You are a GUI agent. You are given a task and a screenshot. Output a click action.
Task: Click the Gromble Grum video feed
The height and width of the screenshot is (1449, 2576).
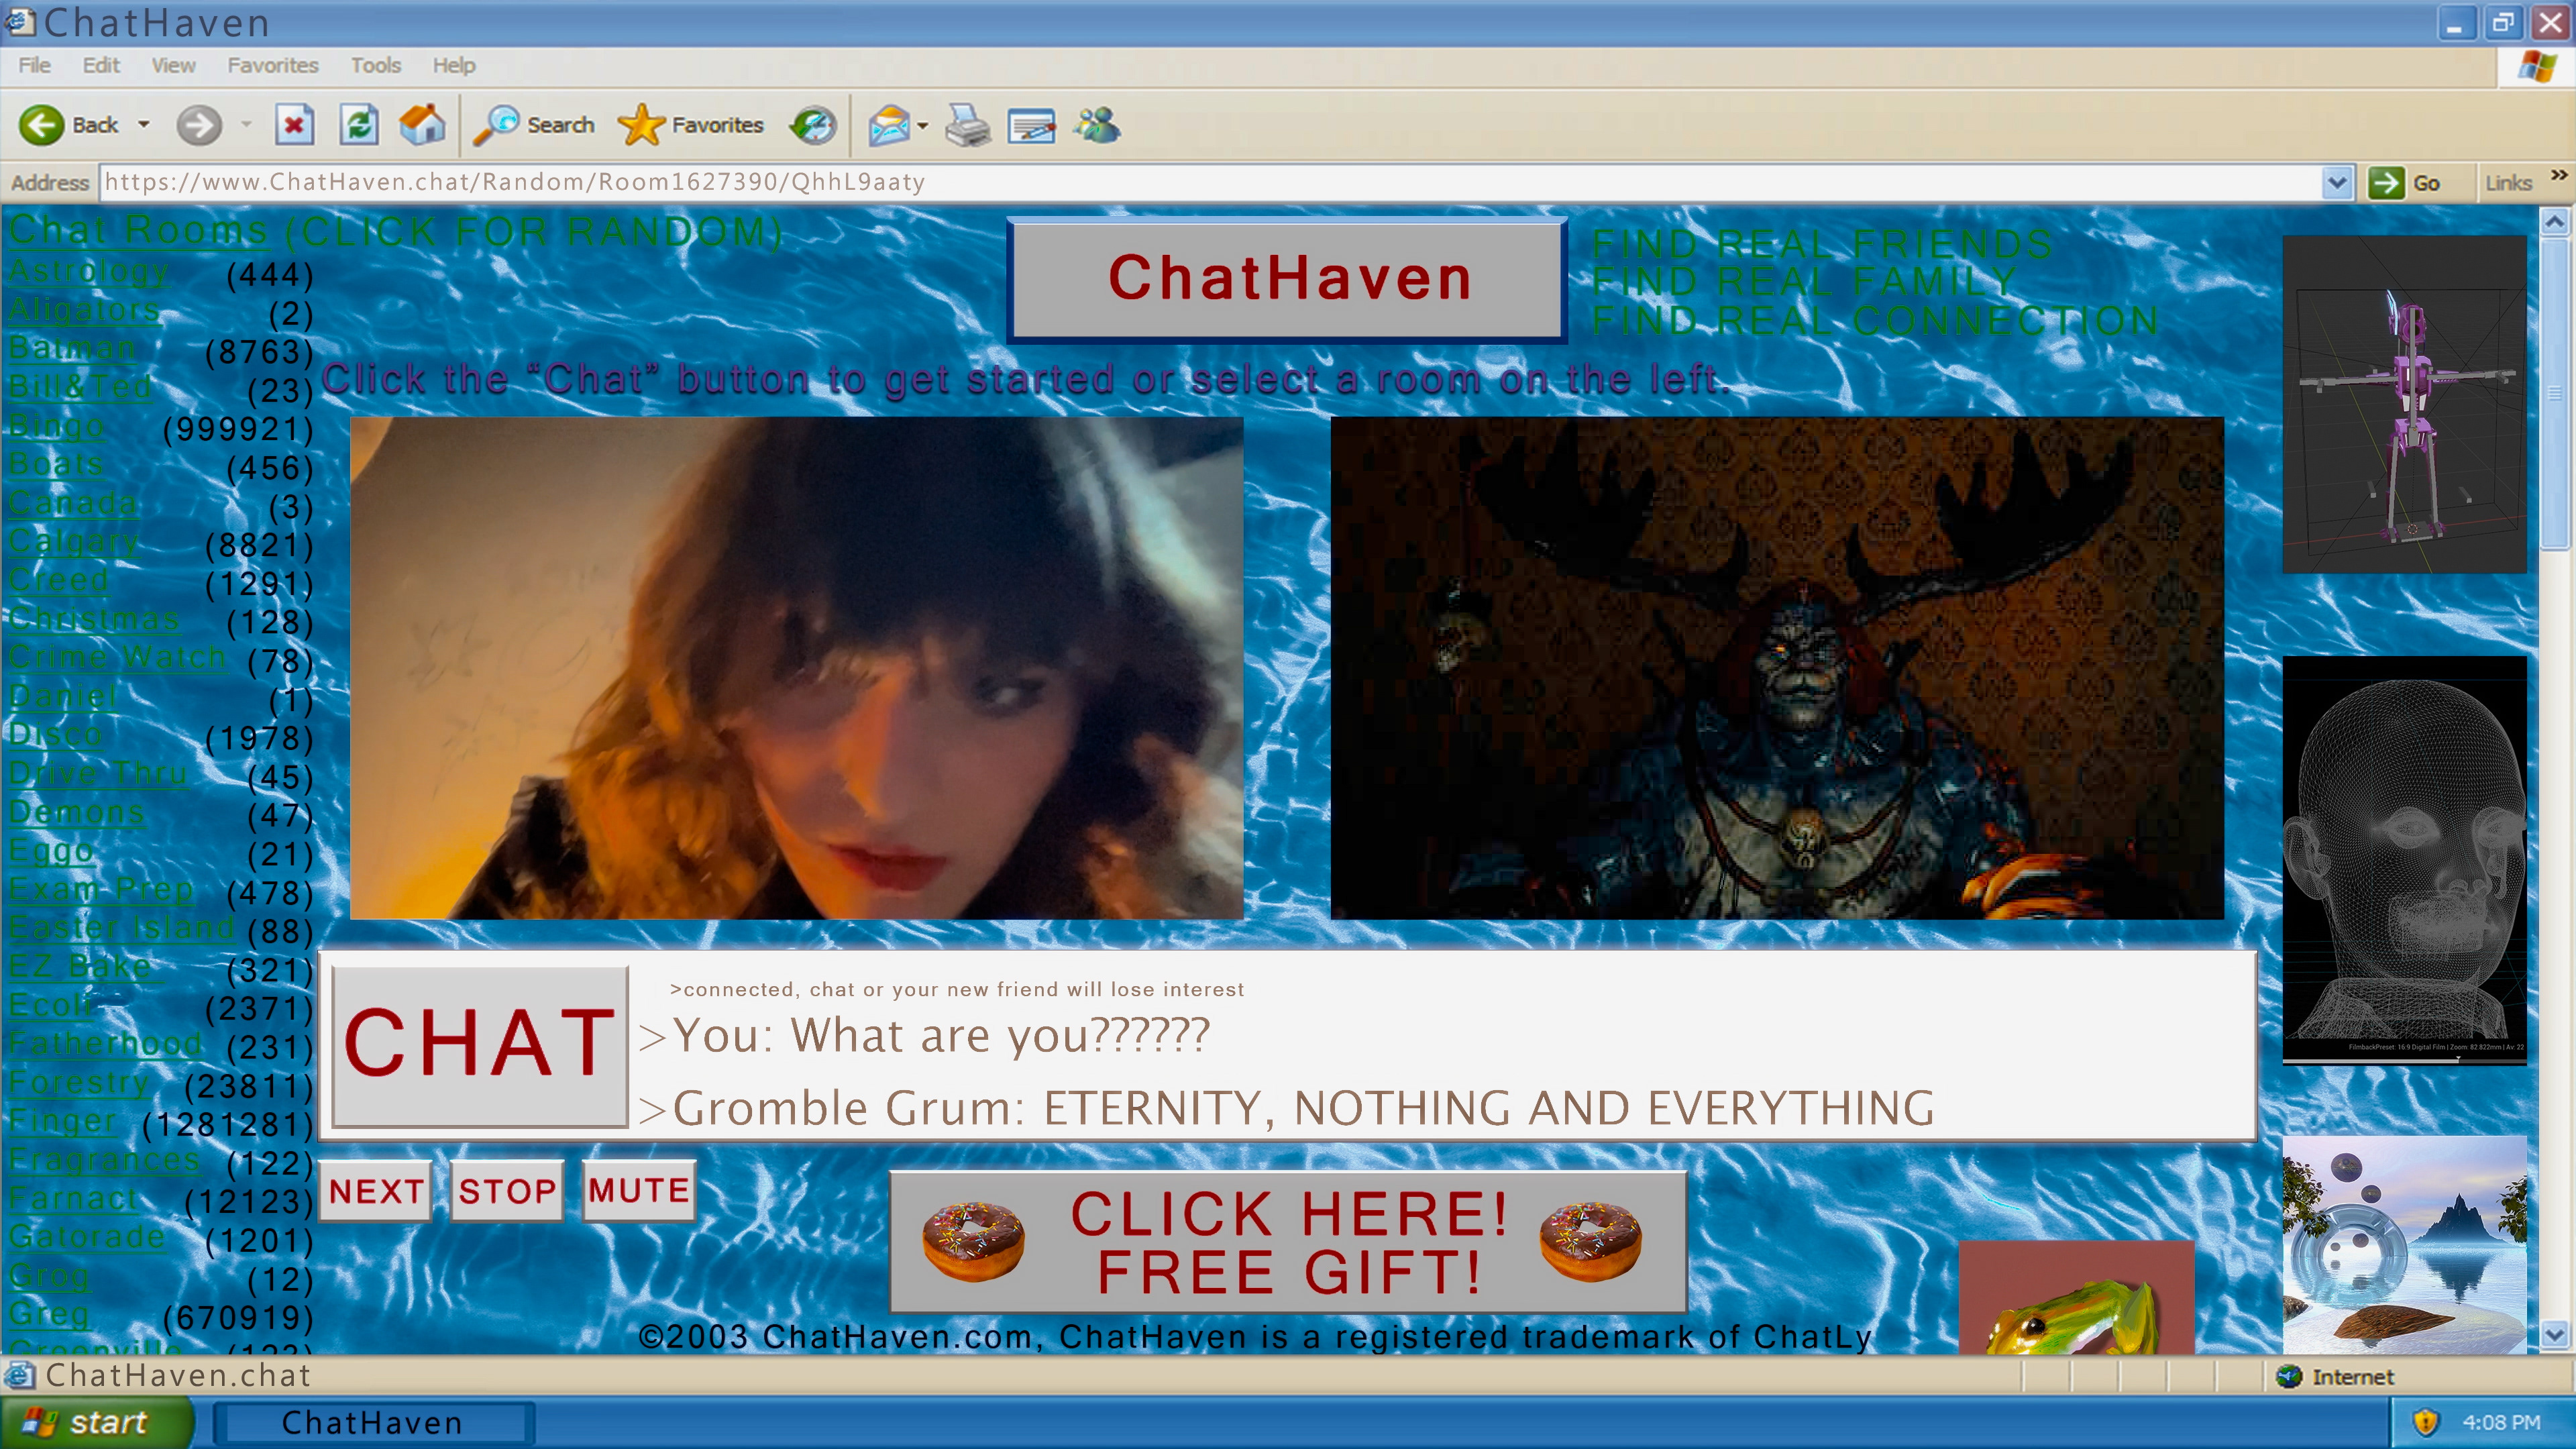[x=1777, y=668]
